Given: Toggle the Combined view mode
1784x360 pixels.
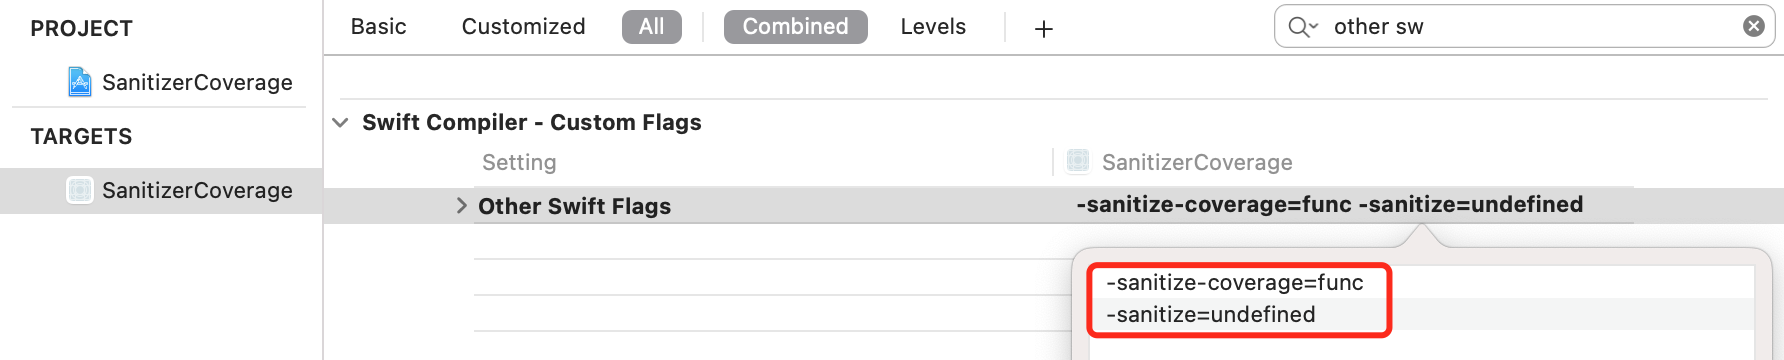Looking at the screenshot, I should point(795,27).
